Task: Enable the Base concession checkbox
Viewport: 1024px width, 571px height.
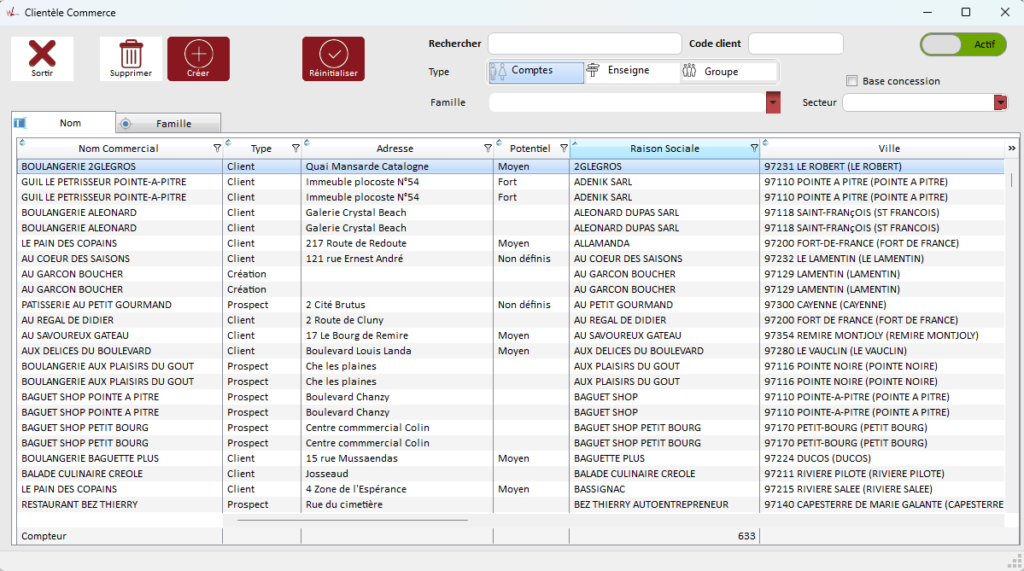Action: (x=852, y=81)
